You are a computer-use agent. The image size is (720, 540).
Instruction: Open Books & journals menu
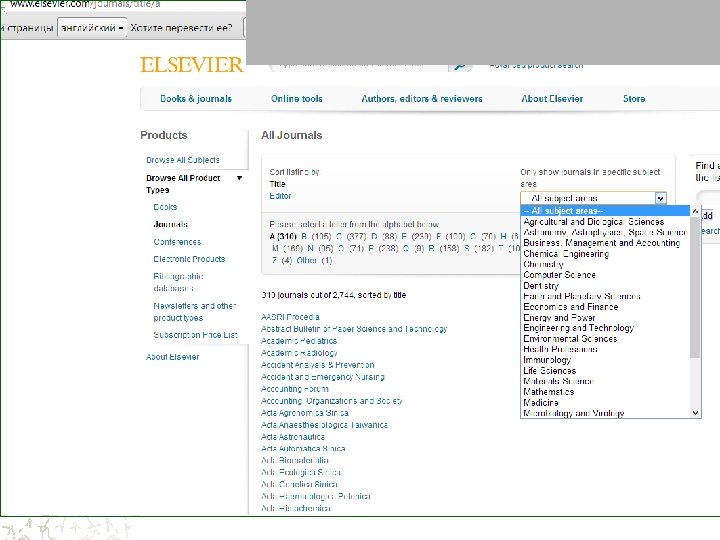click(x=196, y=99)
